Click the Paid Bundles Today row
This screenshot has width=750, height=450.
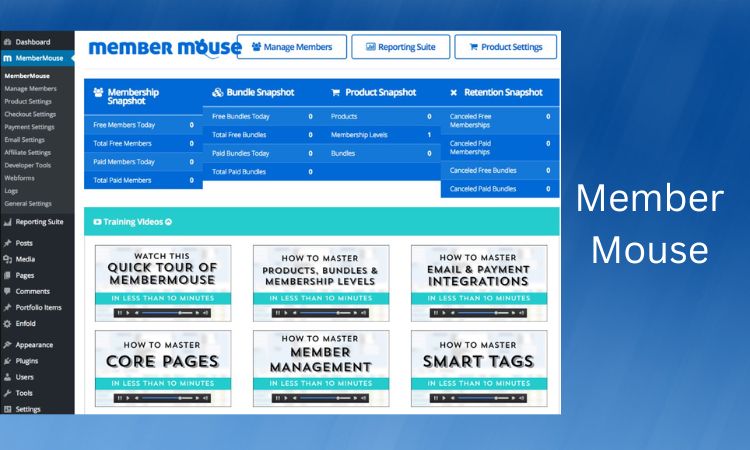click(262, 154)
